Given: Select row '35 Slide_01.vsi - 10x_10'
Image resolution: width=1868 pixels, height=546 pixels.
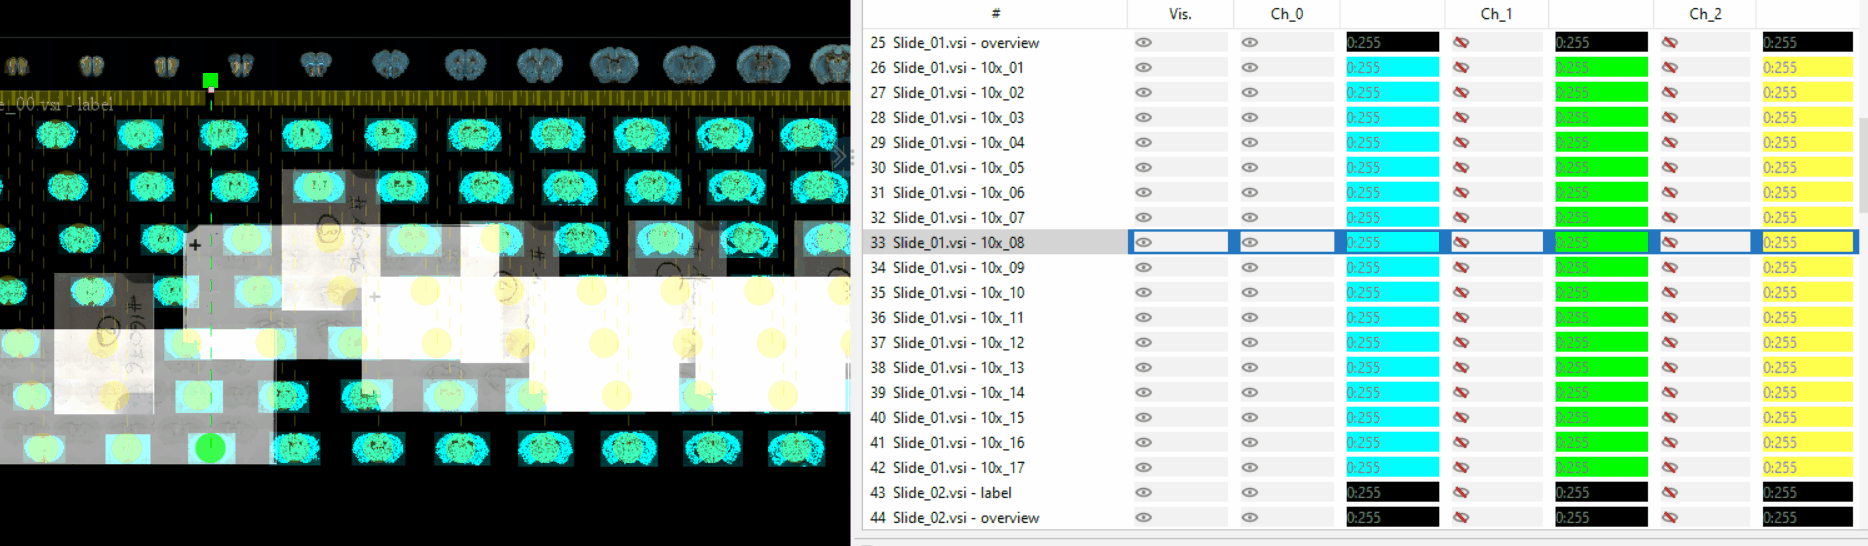Looking at the screenshot, I should [x=995, y=292].
